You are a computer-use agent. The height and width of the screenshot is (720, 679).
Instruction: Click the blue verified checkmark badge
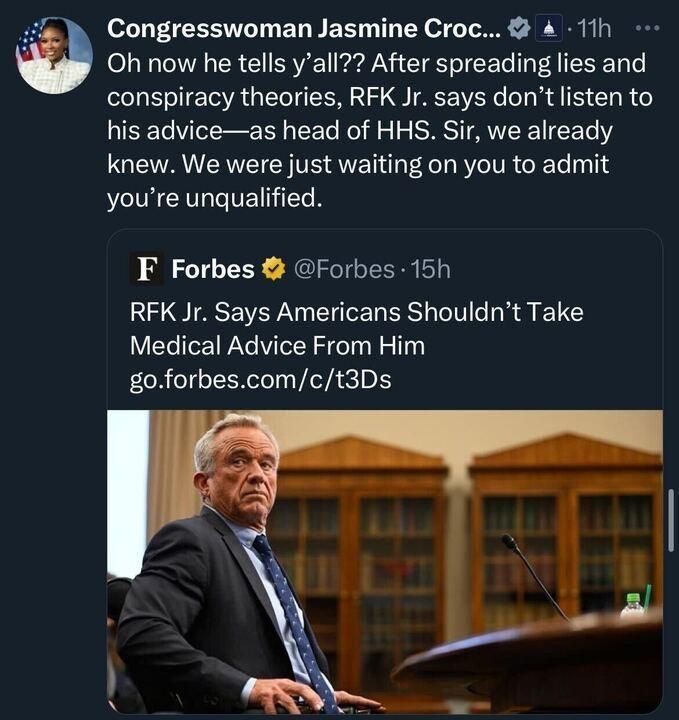(518, 30)
